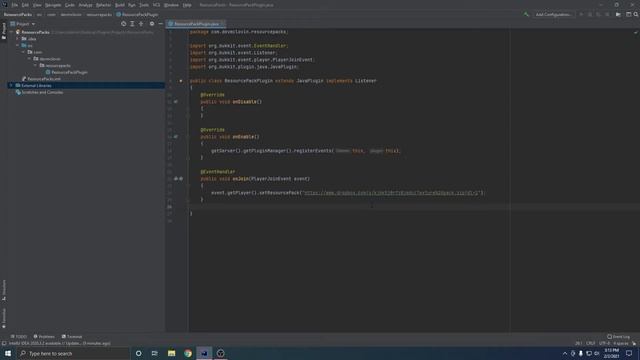Click the Dropbox URL in the setResourcePack call

click(x=391, y=193)
